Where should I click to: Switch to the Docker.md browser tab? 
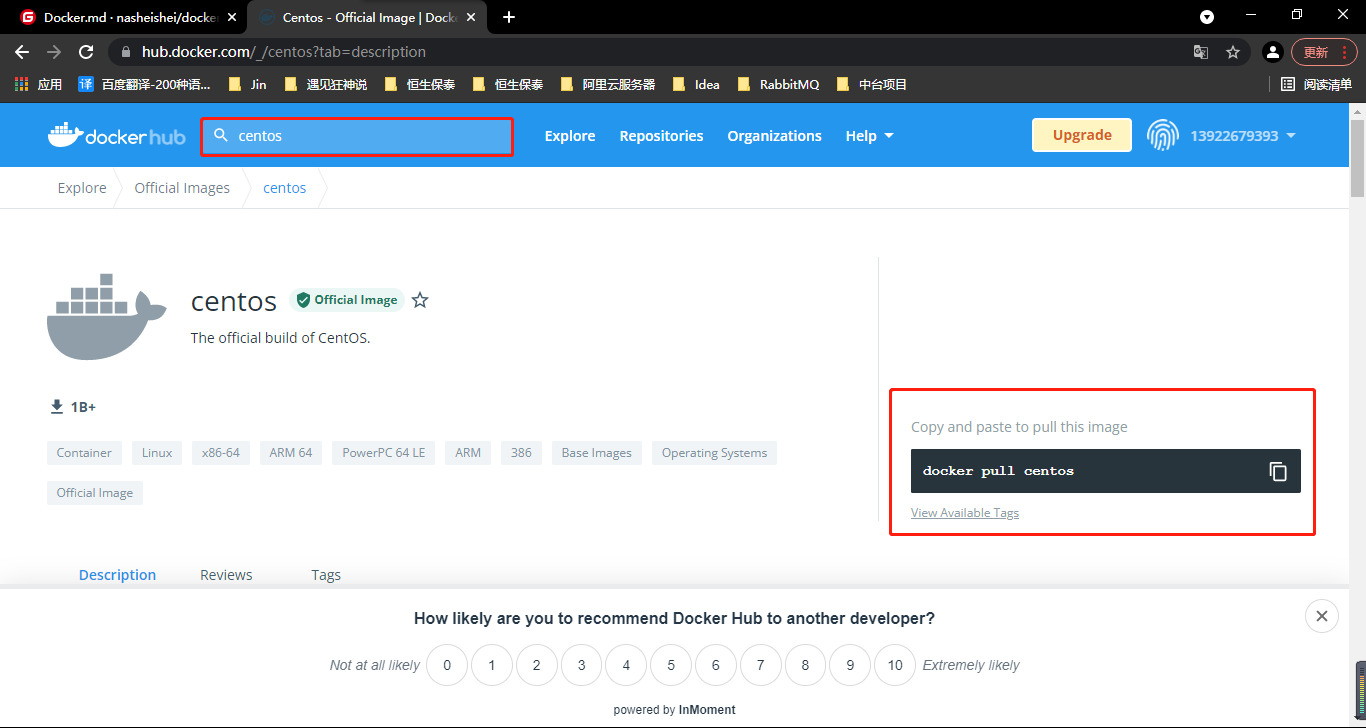[x=128, y=17]
